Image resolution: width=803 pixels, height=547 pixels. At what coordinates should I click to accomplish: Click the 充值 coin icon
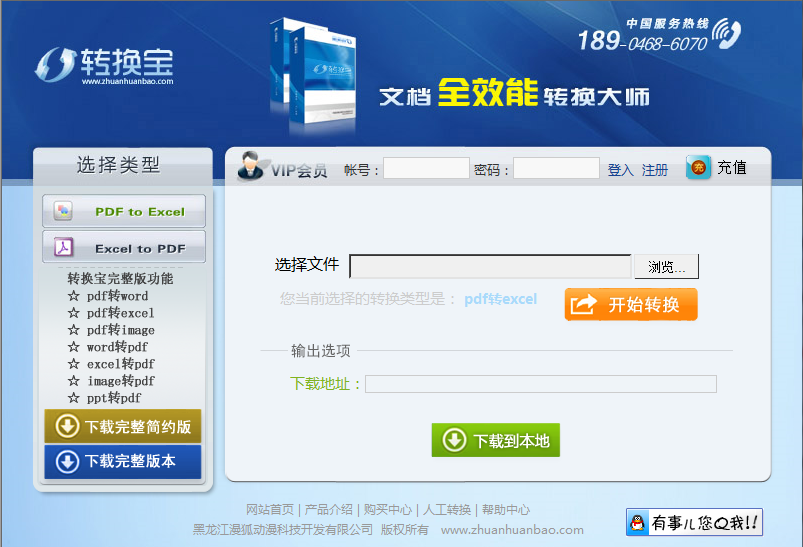699,167
